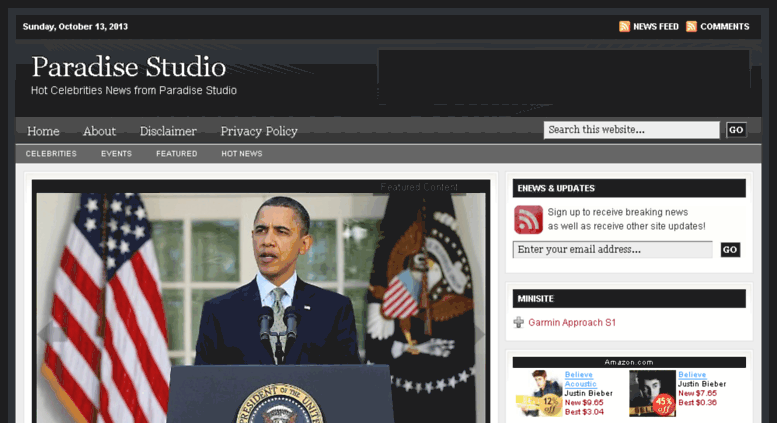
Task: Select the HOT NEWS category
Action: [242, 154]
